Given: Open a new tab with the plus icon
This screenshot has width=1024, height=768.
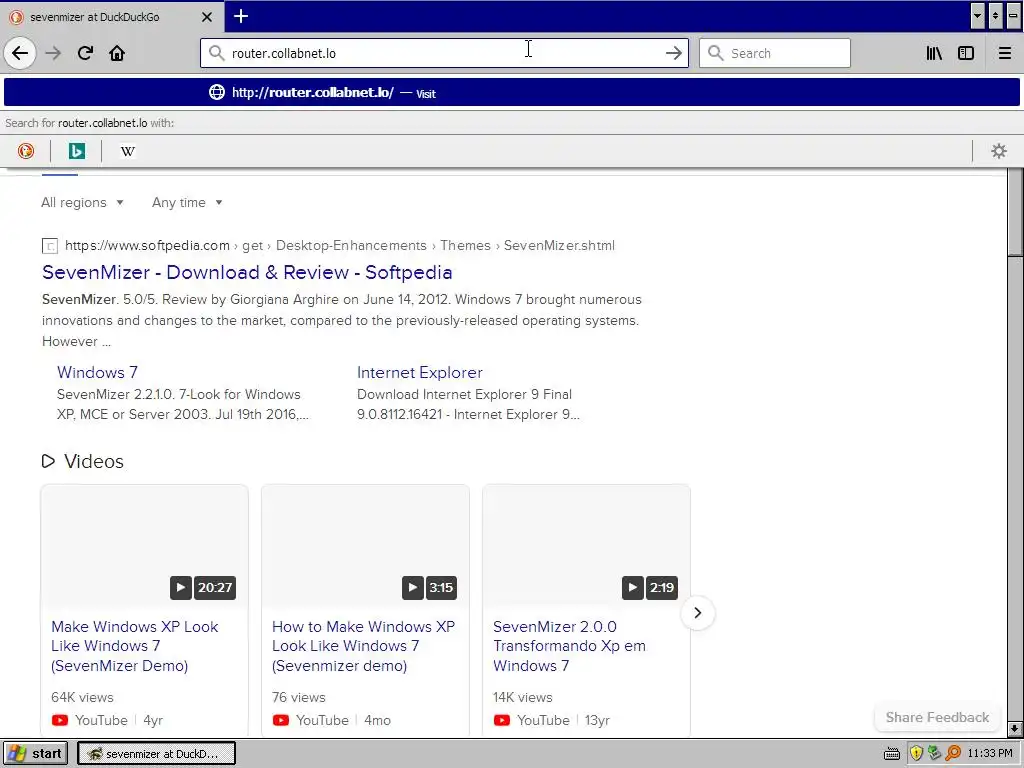Looking at the screenshot, I should (241, 16).
